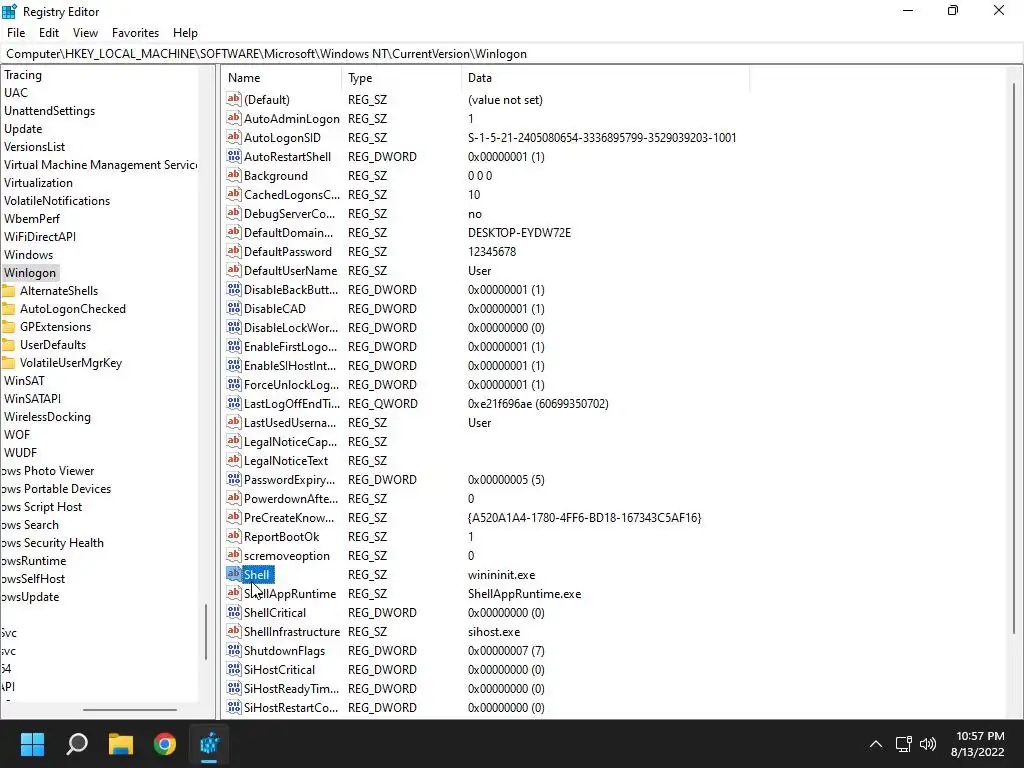Select the SiHostCritical value name
Image resolution: width=1024 pixels, height=768 pixels.
tap(280, 669)
